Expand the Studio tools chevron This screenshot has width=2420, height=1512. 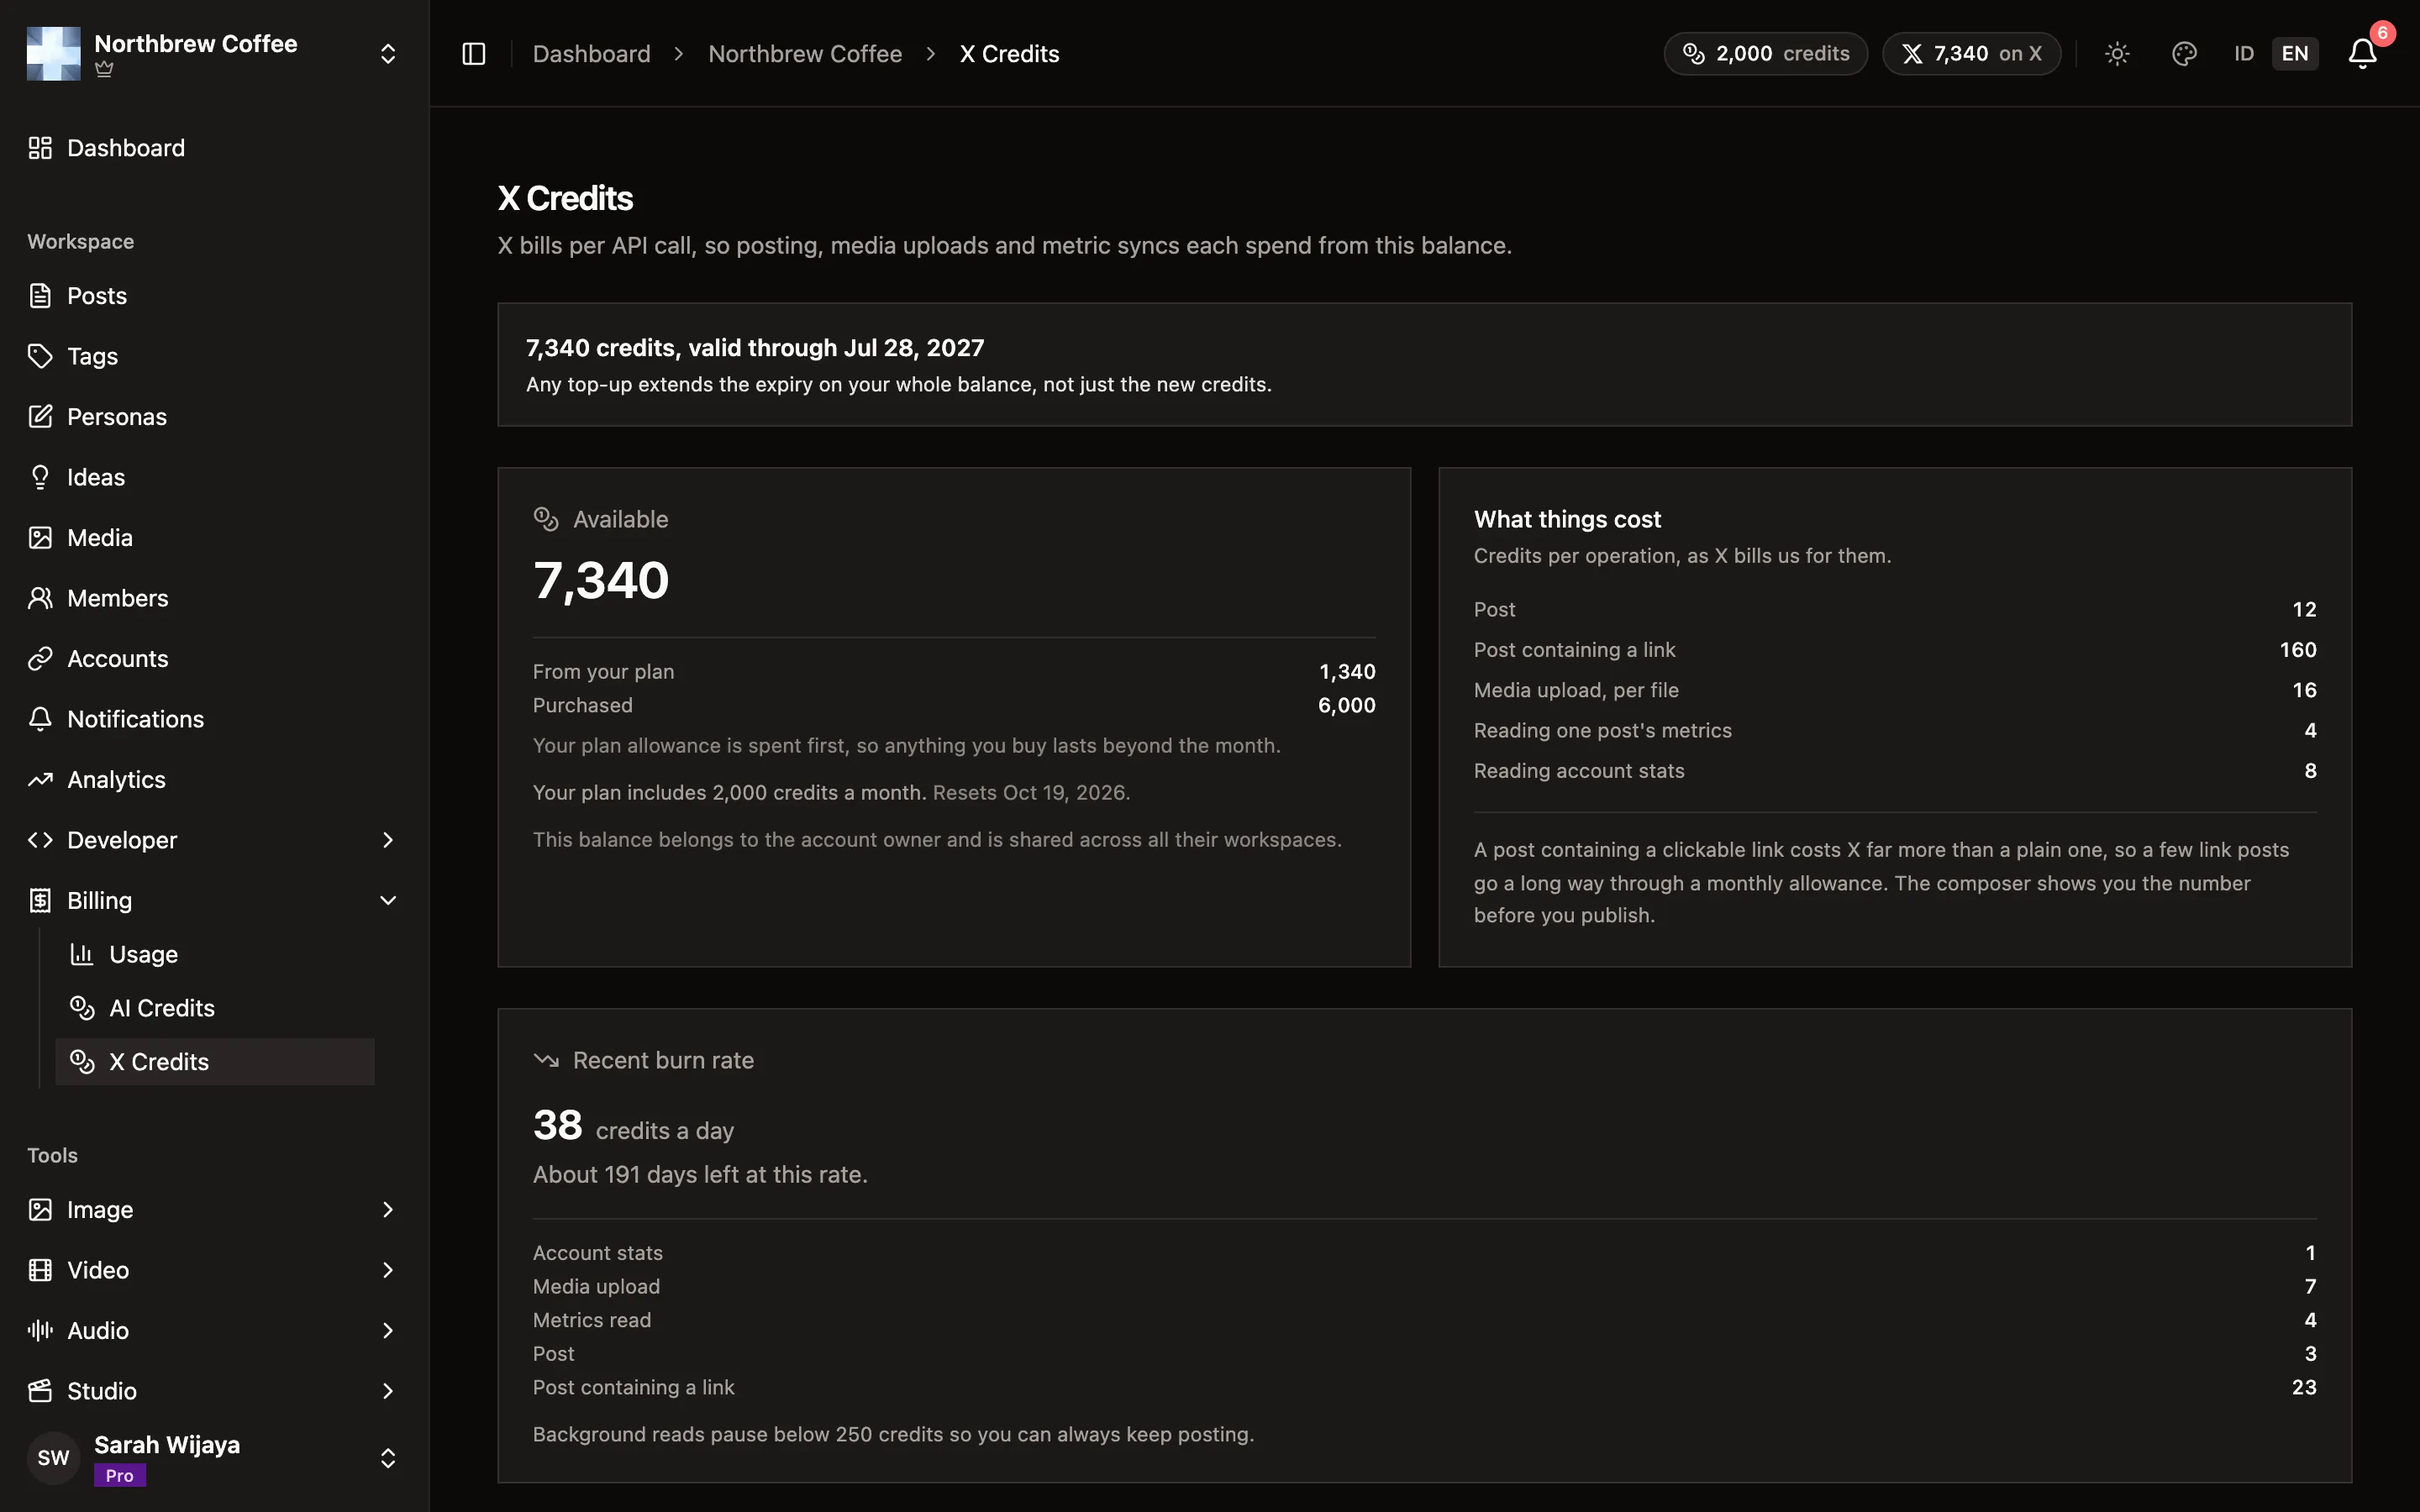click(x=388, y=1391)
